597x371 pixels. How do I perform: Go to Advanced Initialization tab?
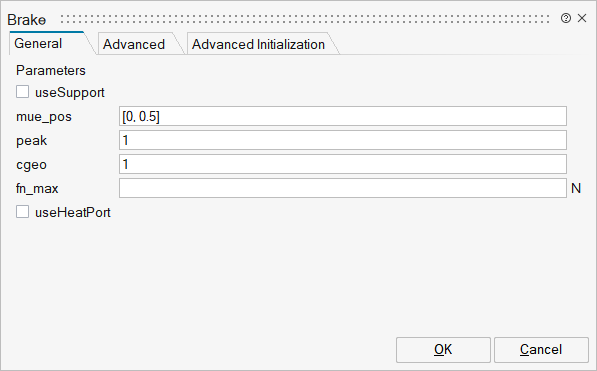tap(258, 44)
